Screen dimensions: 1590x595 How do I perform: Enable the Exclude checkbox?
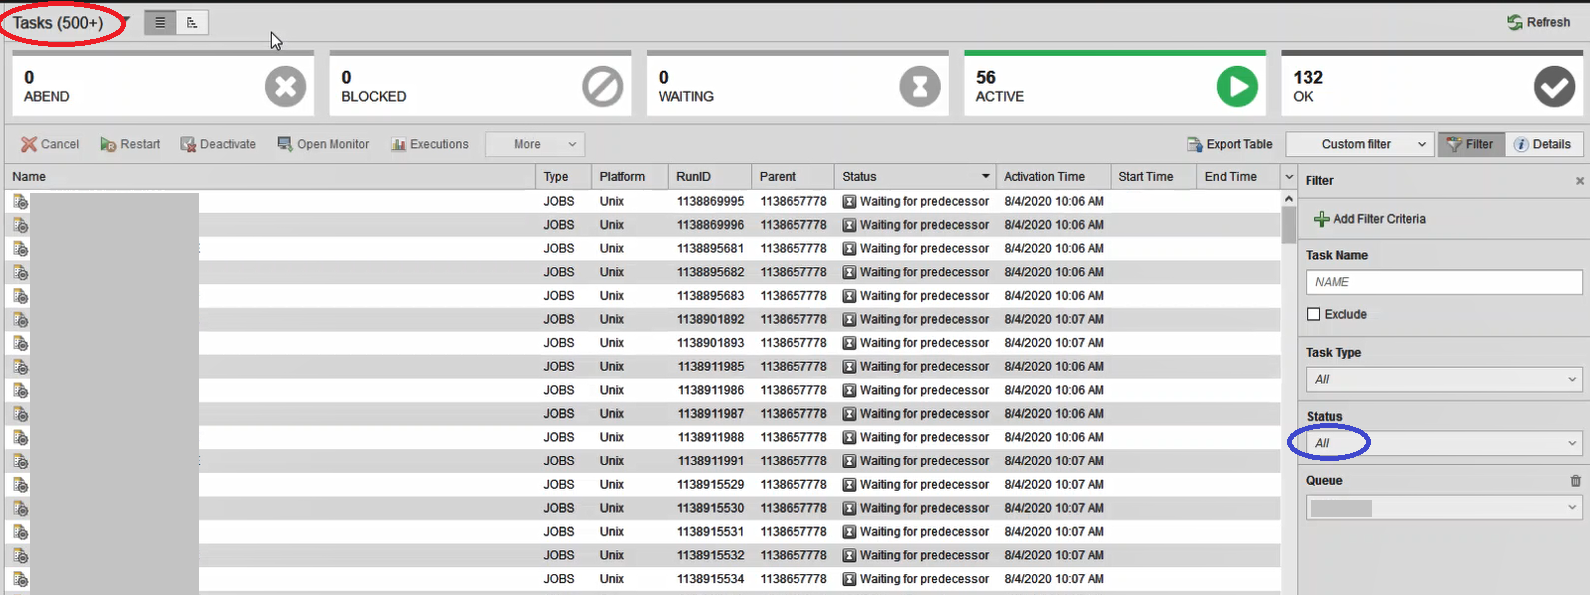point(1314,314)
